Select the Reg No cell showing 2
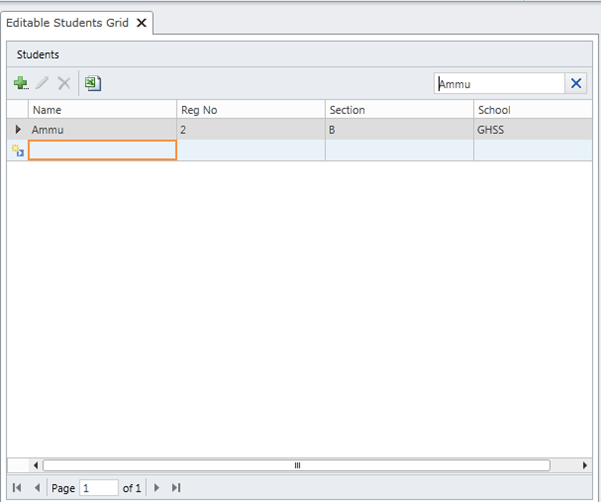This screenshot has height=502, width=601. point(251,130)
